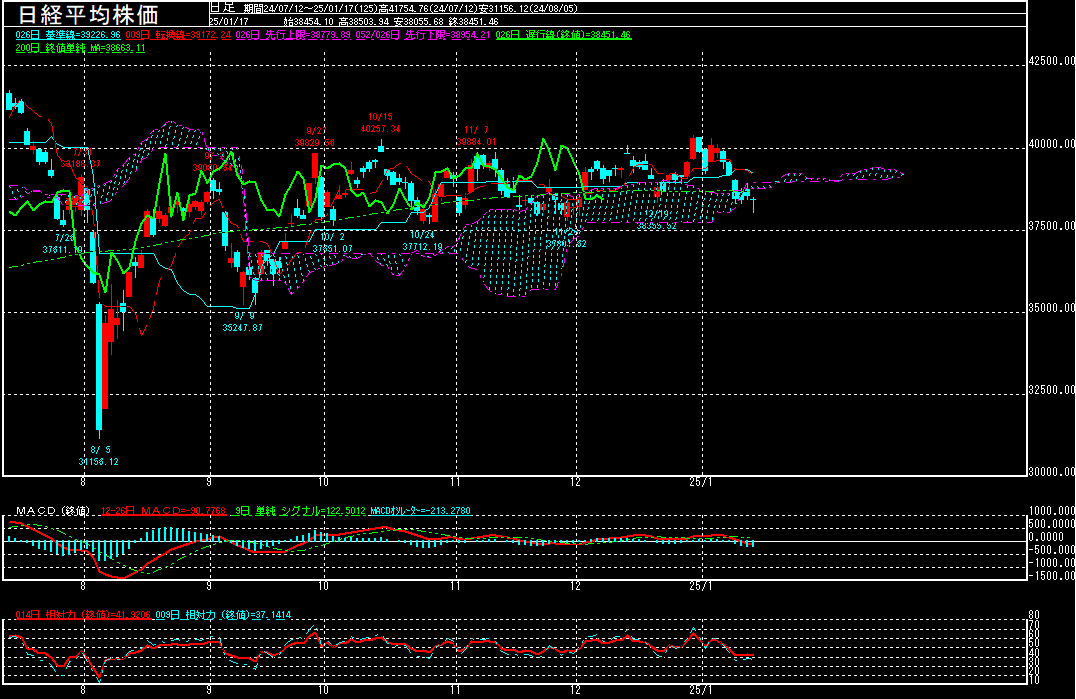Click the 026日 遅行線(終値)=38451.46 legend label
Screen dimensions: 1076x699
pyautogui.click(x=563, y=35)
